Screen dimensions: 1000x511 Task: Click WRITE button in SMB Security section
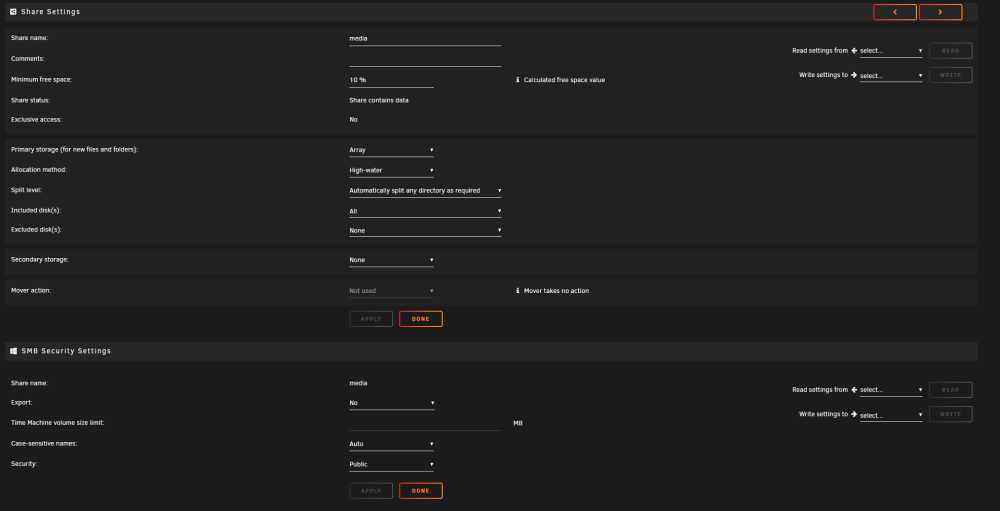[x=950, y=414]
